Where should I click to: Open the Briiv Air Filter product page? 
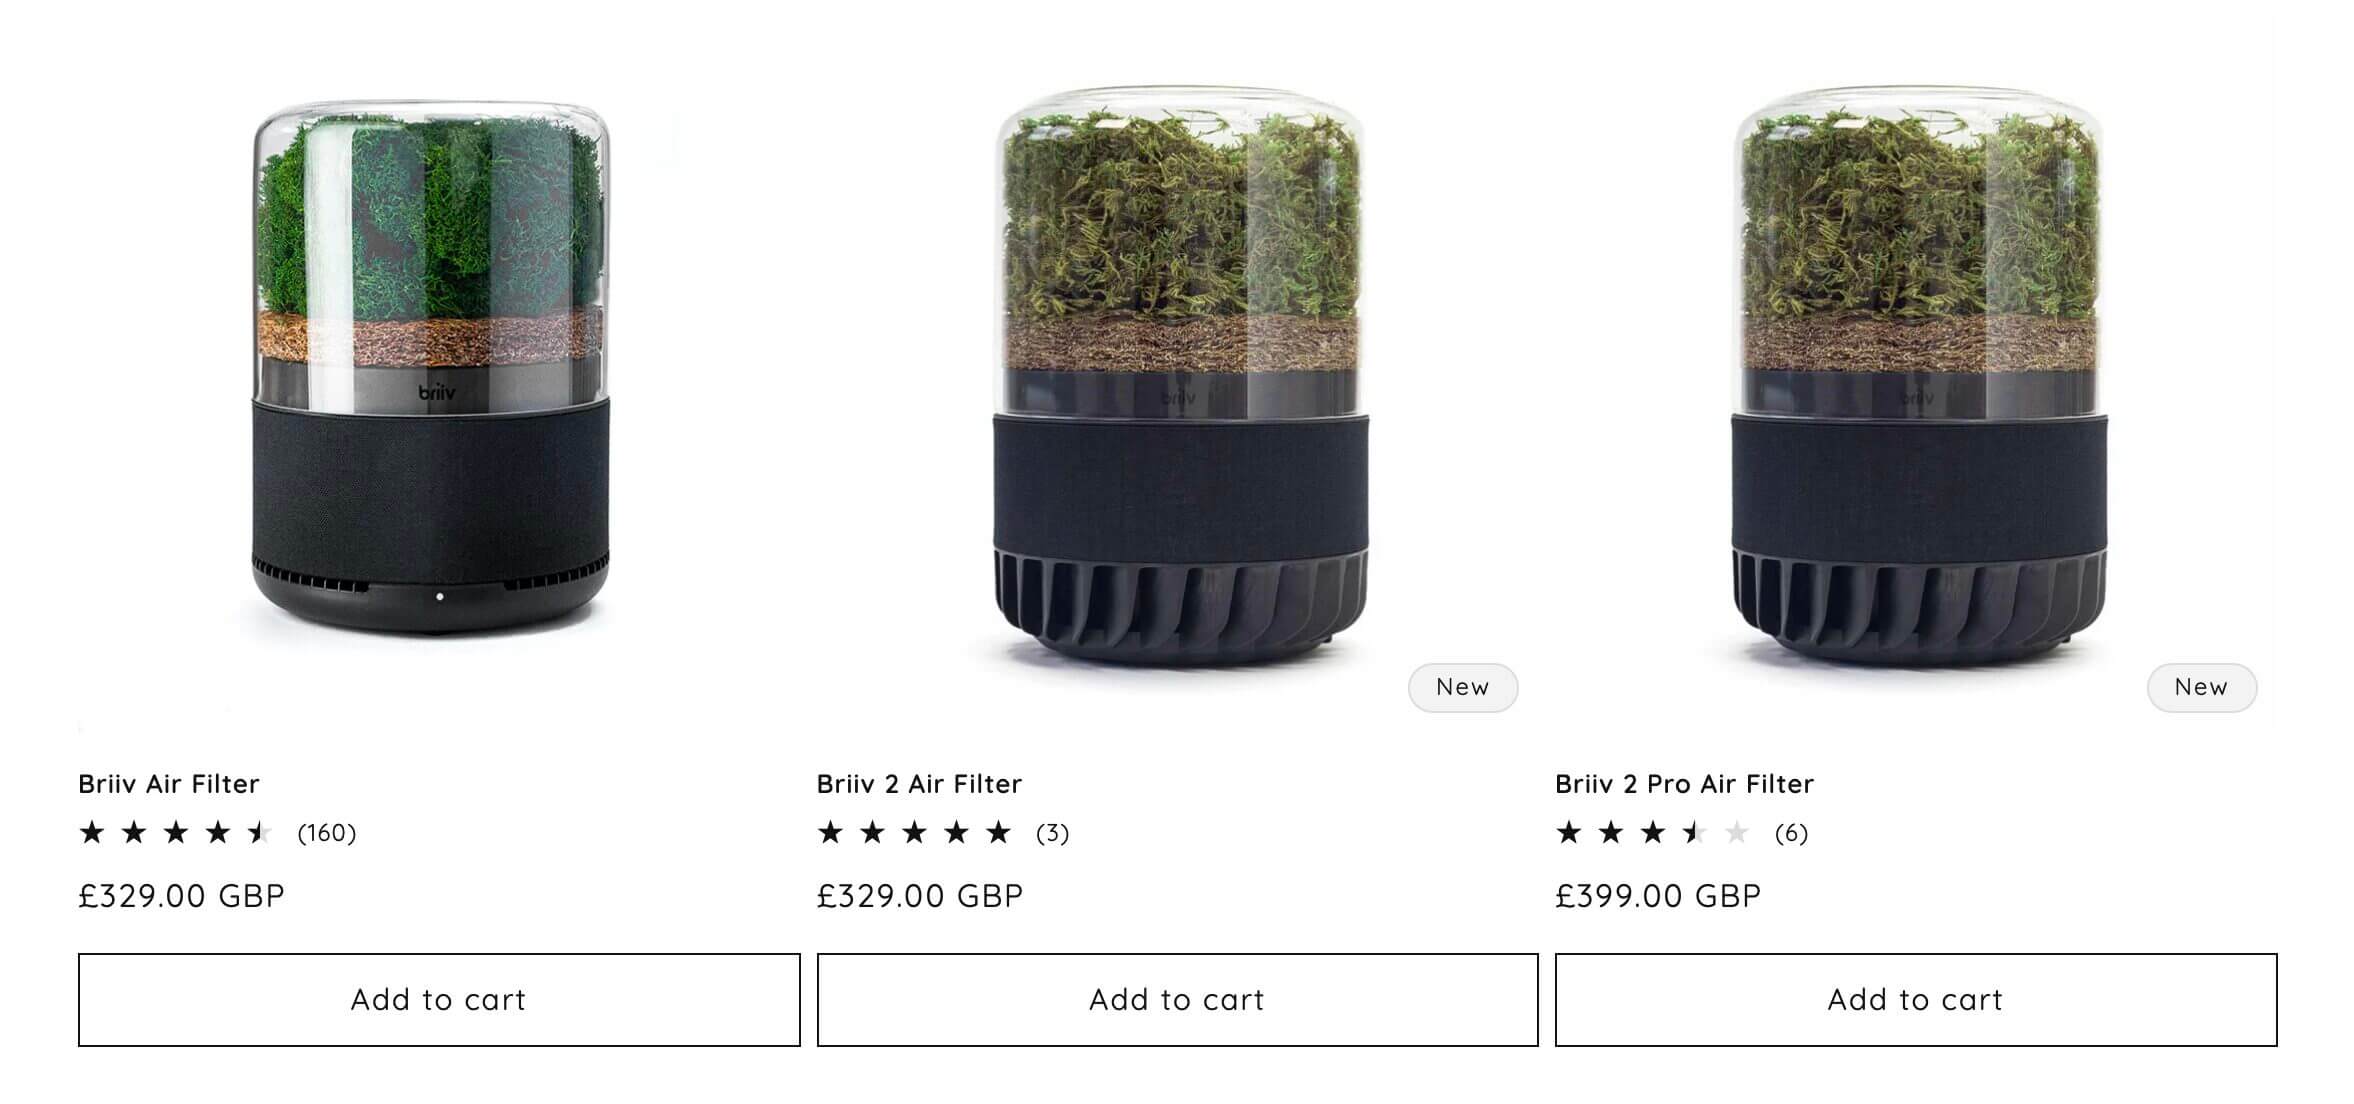[x=168, y=784]
